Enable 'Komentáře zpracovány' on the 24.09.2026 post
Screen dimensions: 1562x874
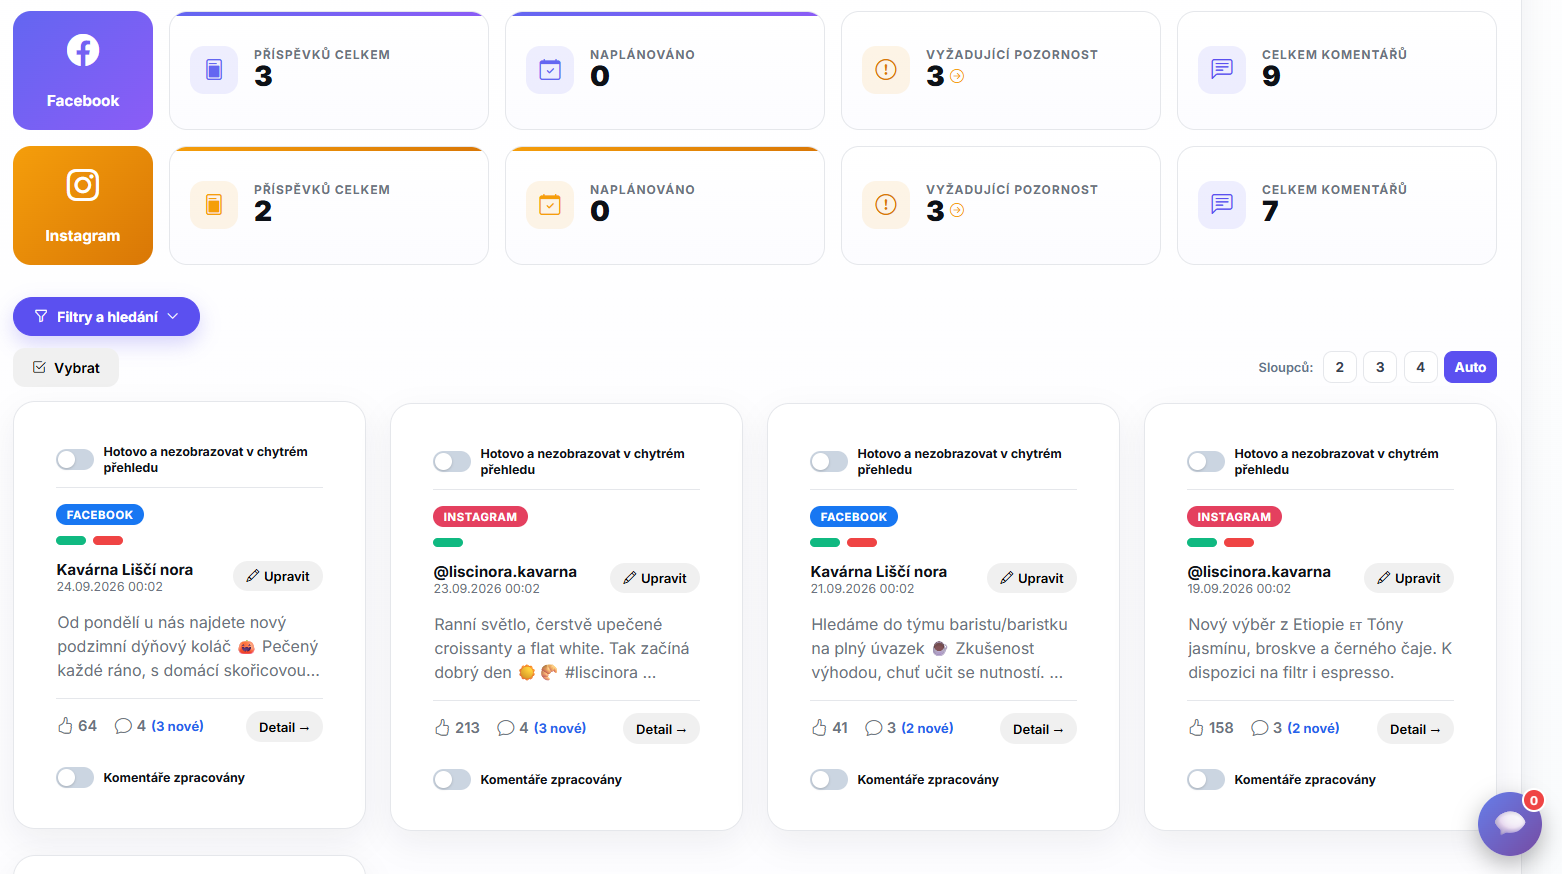tap(75, 777)
